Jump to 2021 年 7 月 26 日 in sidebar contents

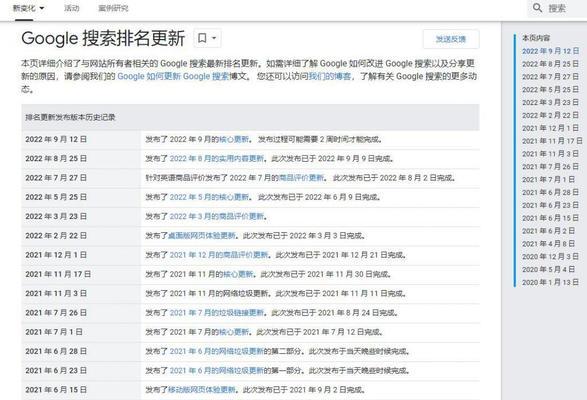coord(550,167)
